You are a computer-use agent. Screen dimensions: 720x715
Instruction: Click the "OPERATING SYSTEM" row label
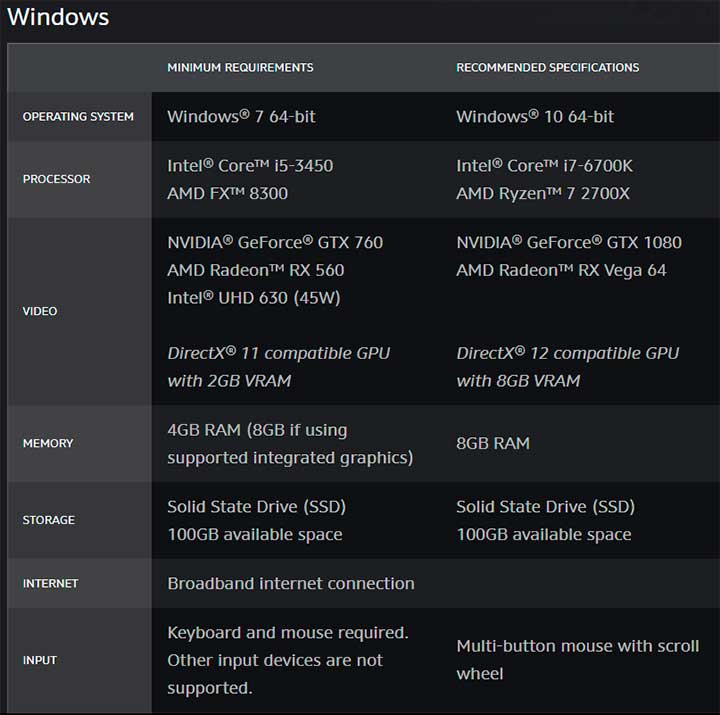pyautogui.click(x=78, y=117)
